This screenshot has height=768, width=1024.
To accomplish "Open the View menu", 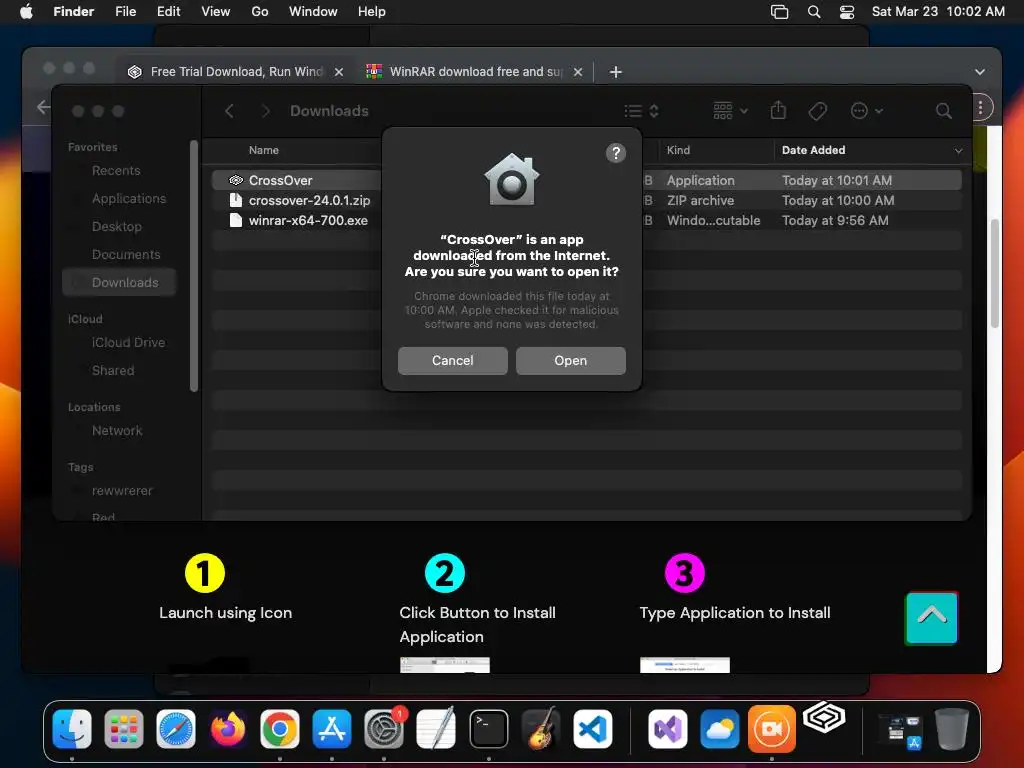I will (x=216, y=12).
